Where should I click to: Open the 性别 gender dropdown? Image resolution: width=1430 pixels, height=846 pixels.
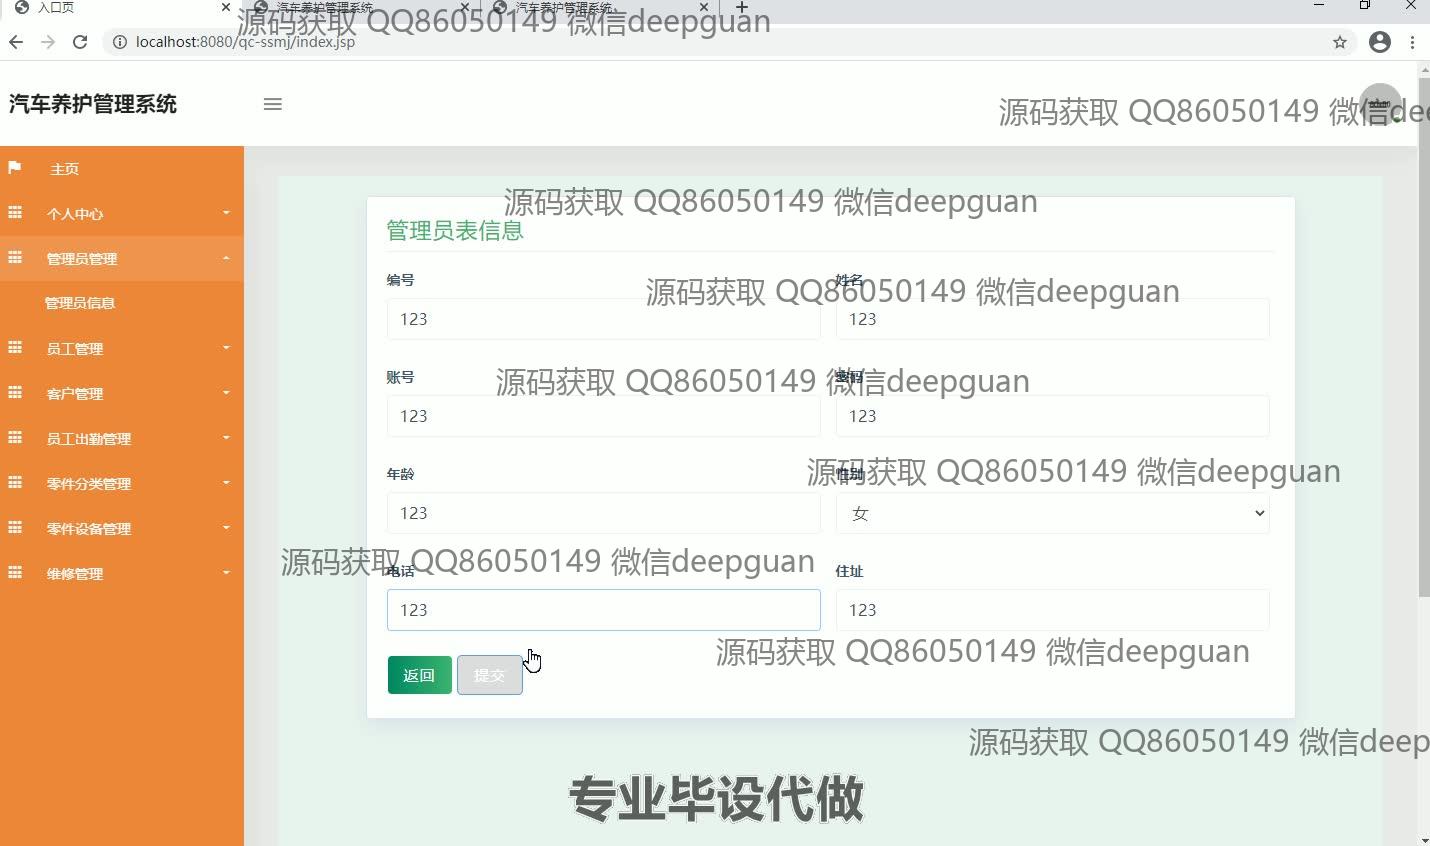[1052, 513]
